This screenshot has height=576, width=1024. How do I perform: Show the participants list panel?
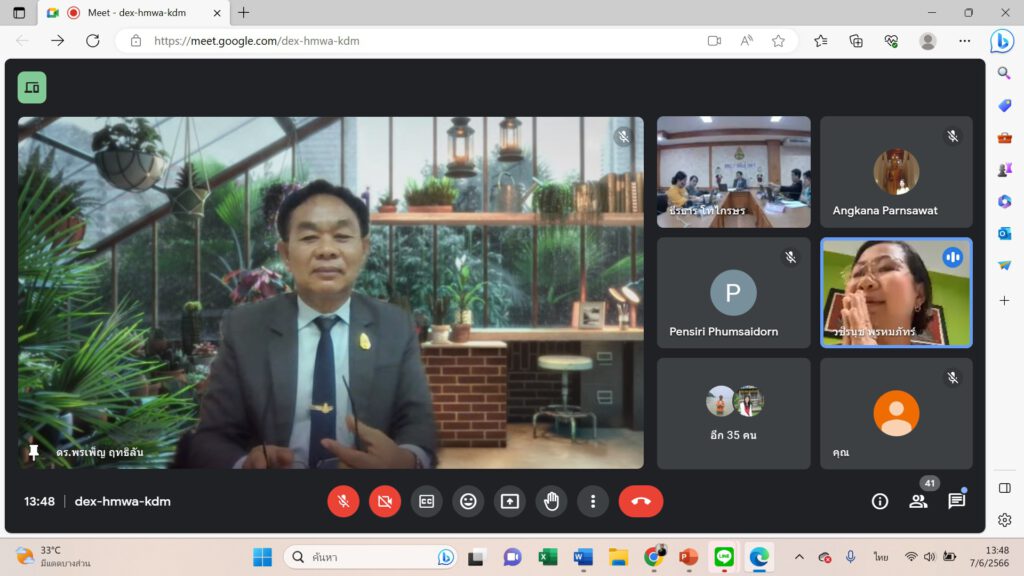click(918, 501)
